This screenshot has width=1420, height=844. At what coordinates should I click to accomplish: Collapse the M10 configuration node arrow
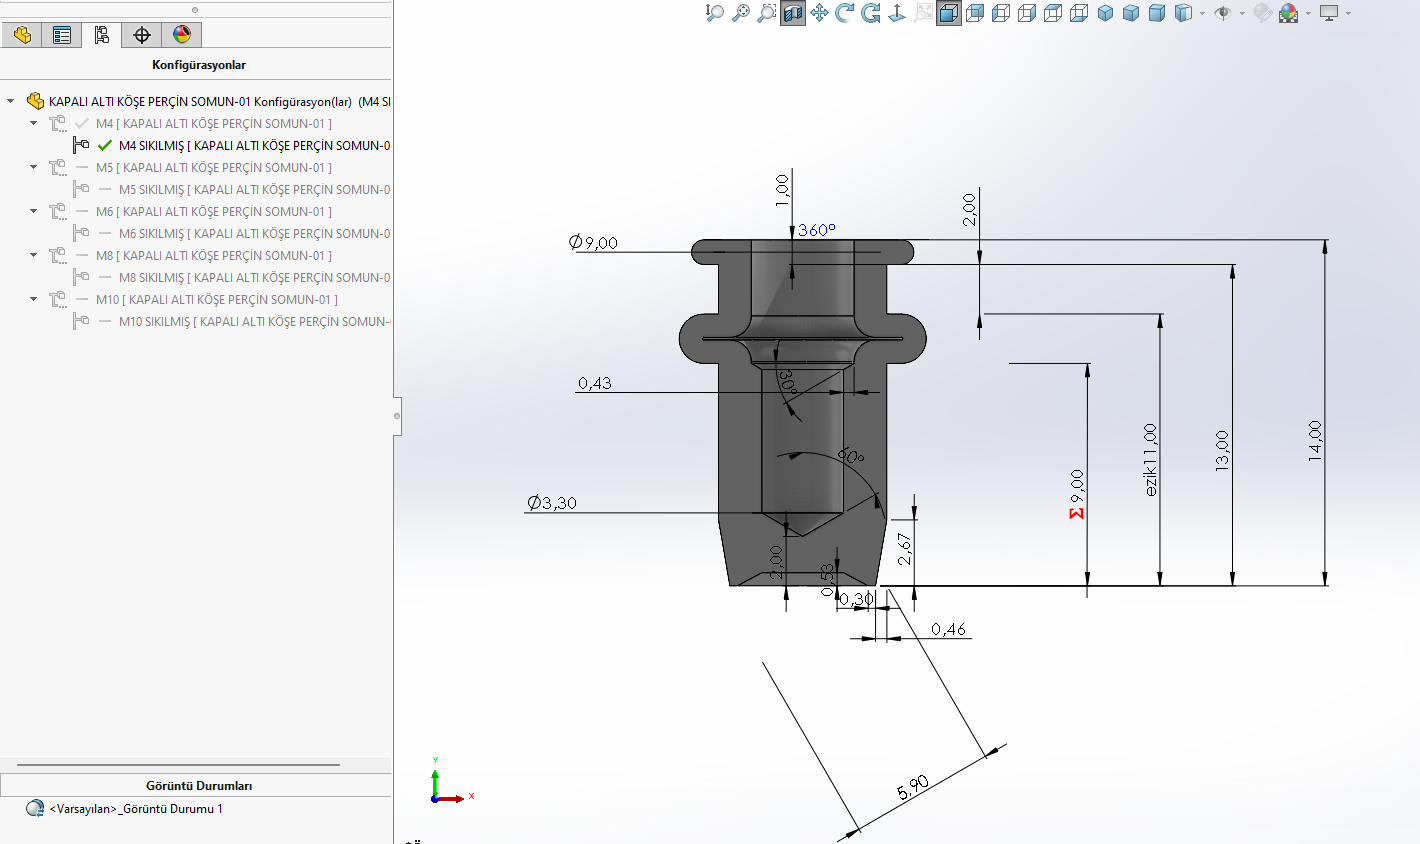point(34,300)
